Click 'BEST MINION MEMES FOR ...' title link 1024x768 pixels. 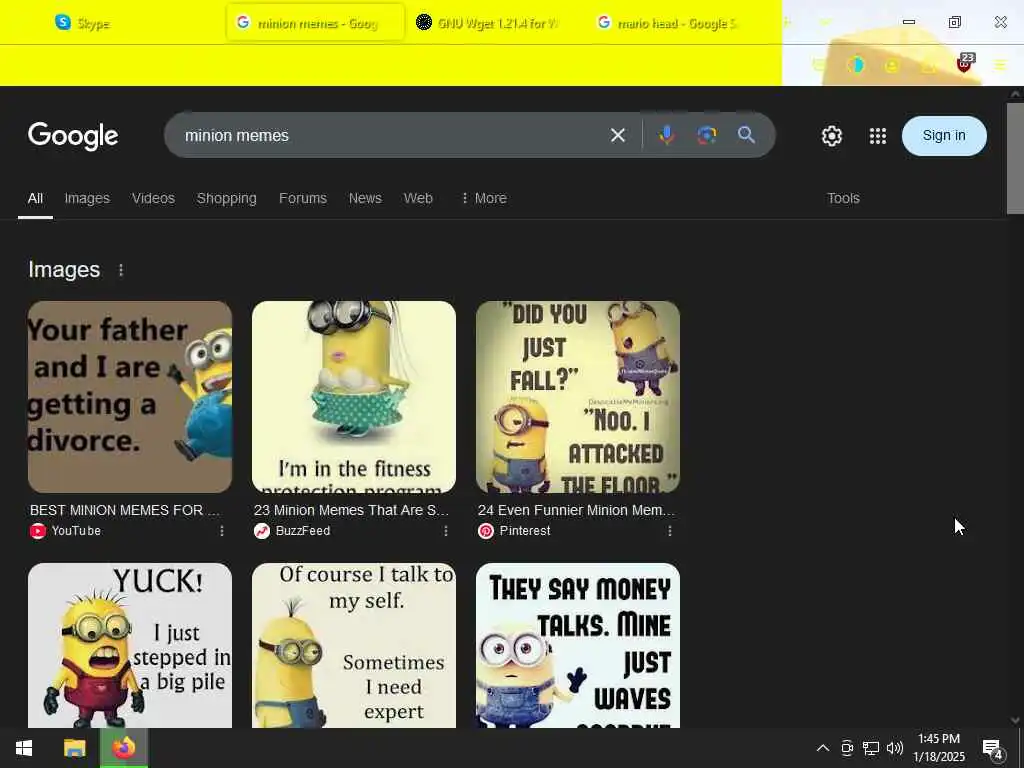click(125, 510)
